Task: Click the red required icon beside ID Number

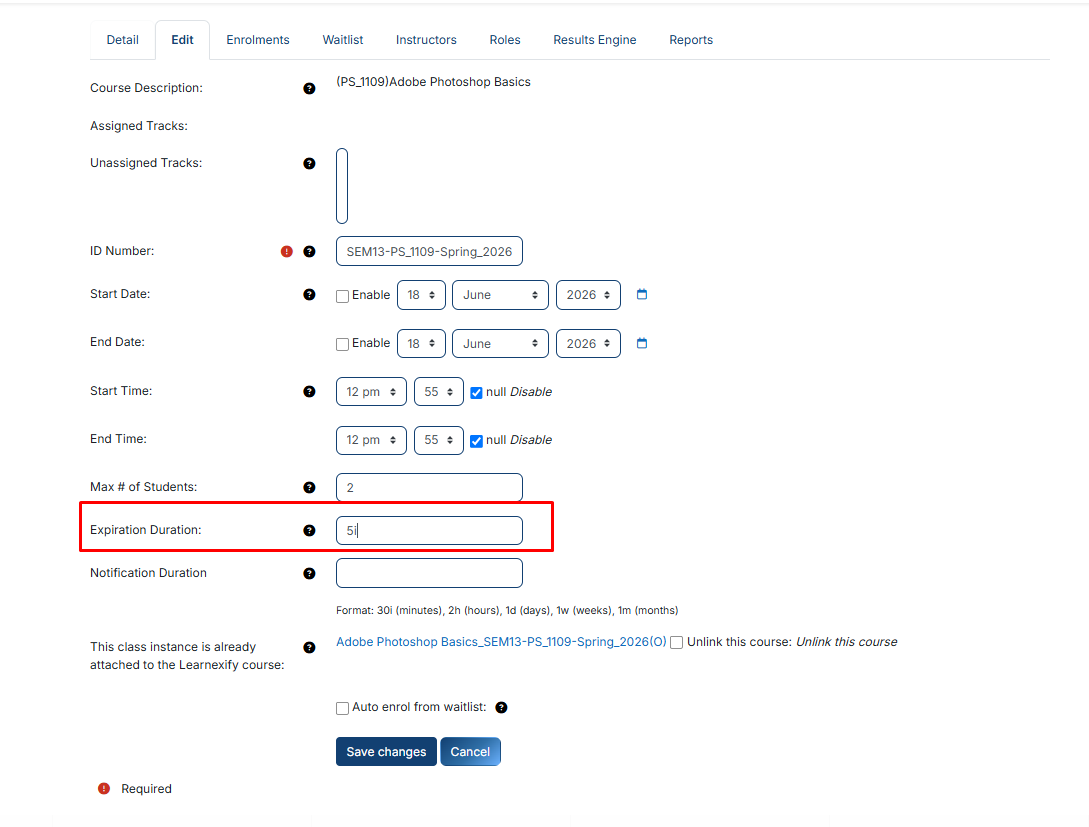Action: click(286, 251)
